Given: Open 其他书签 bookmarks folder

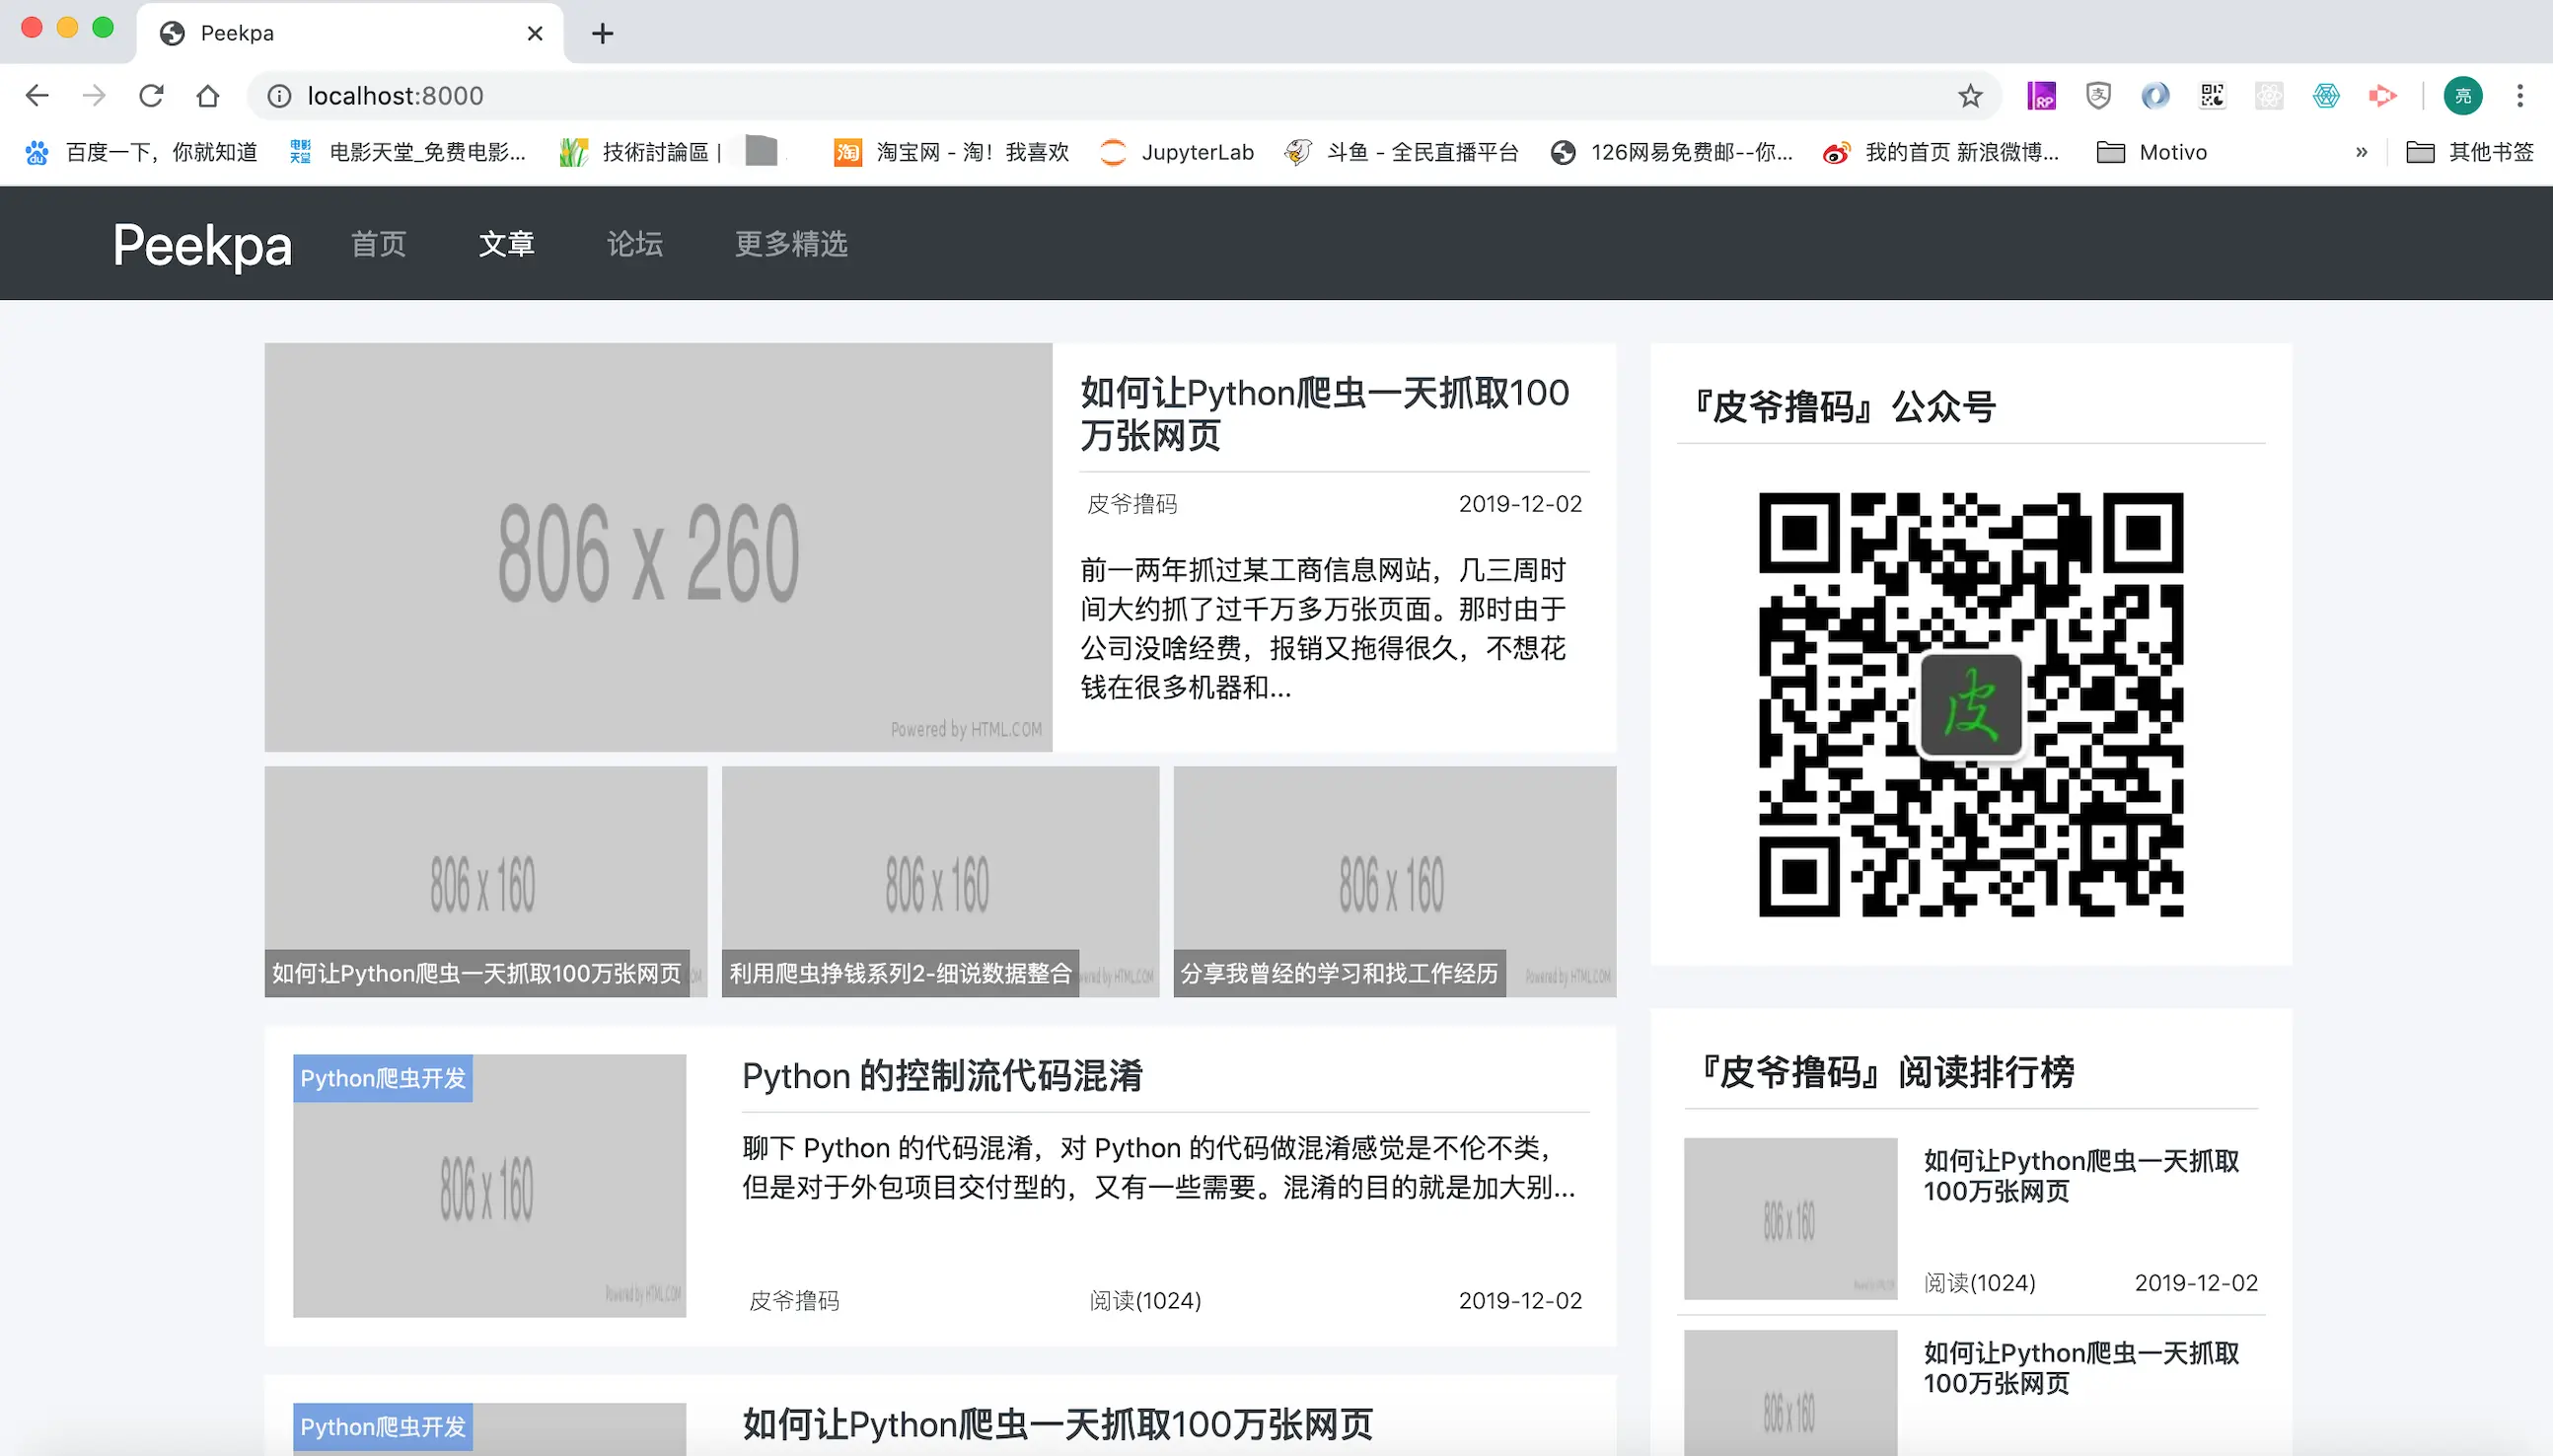Looking at the screenshot, I should click(x=2469, y=152).
